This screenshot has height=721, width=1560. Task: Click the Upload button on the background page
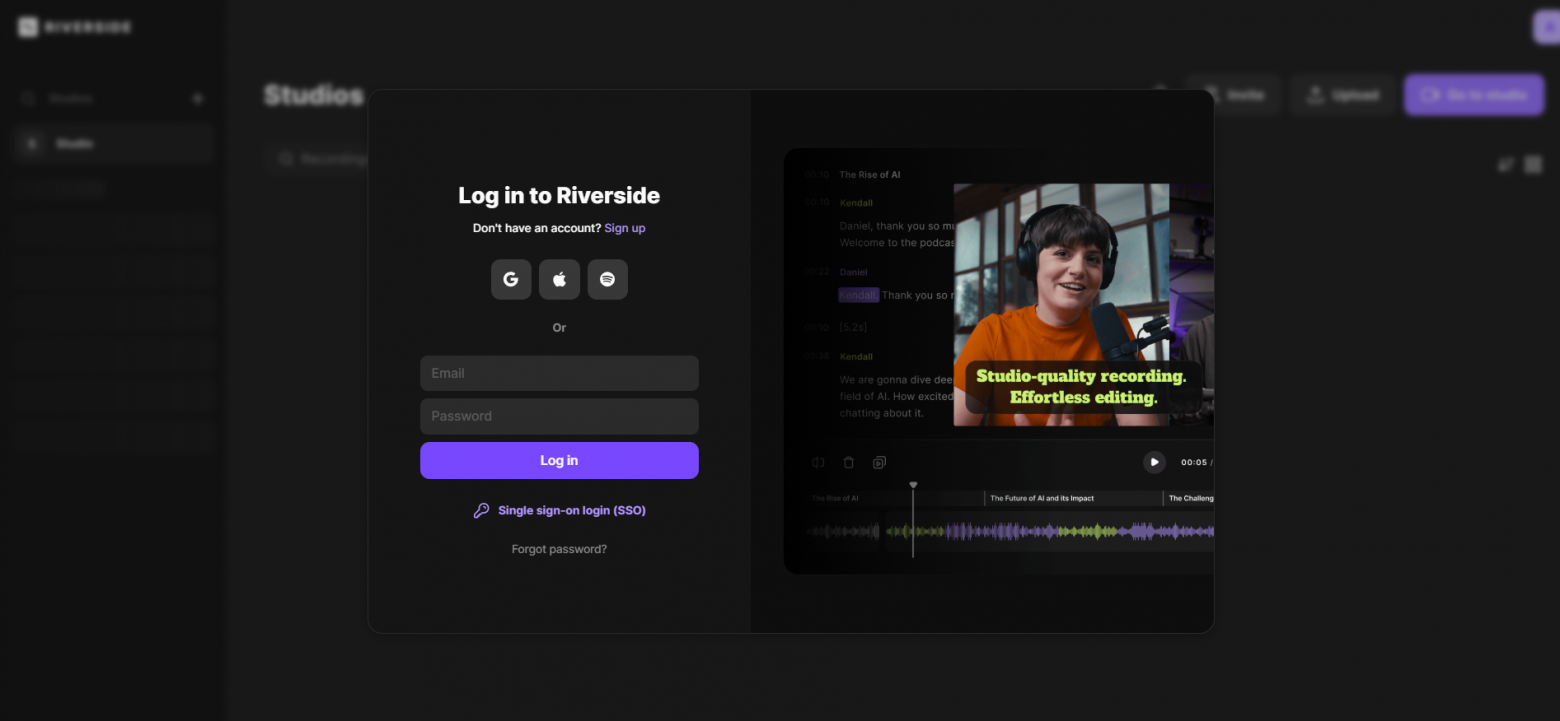pos(1343,95)
